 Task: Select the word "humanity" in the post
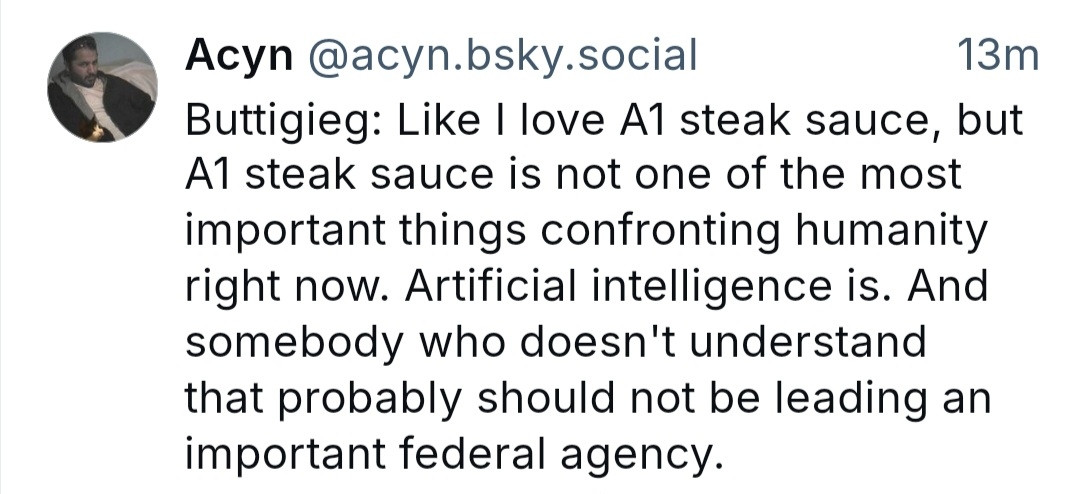coord(893,231)
